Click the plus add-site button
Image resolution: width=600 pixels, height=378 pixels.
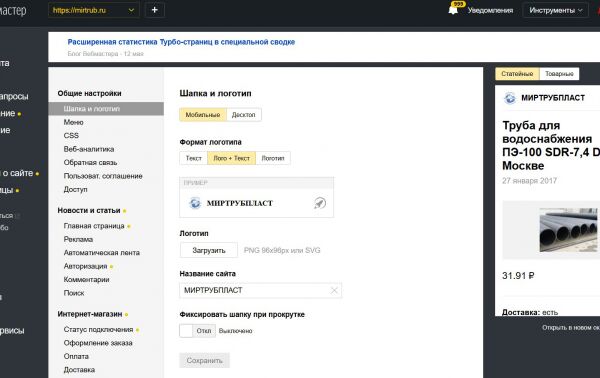click(155, 10)
